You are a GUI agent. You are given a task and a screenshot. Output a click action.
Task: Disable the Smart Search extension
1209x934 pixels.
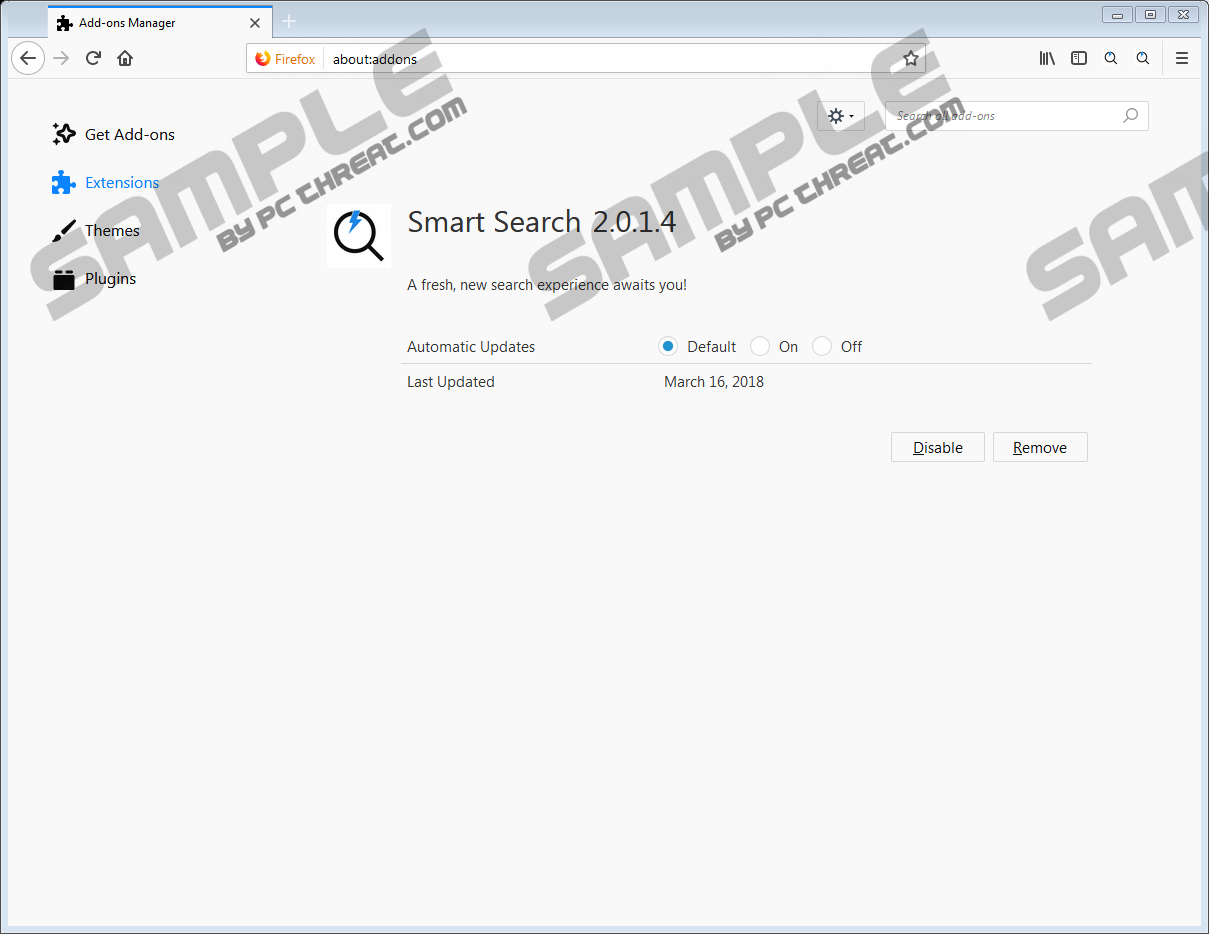tap(937, 448)
